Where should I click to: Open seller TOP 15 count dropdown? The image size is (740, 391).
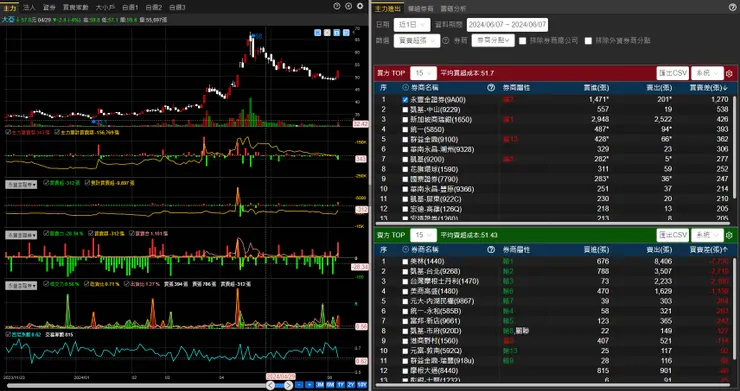[423, 235]
